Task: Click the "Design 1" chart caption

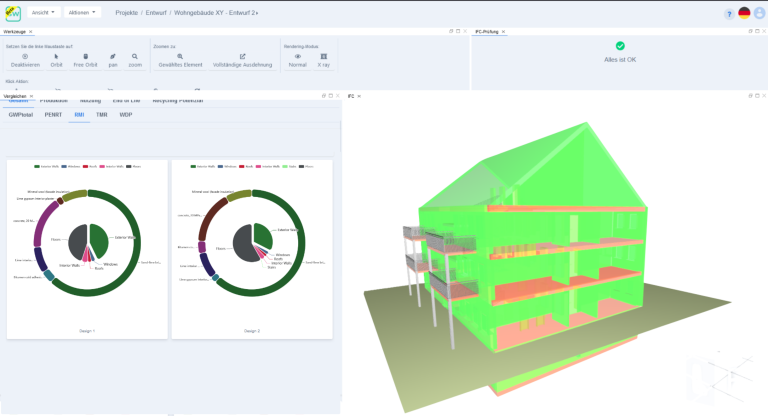Action: click(87, 331)
